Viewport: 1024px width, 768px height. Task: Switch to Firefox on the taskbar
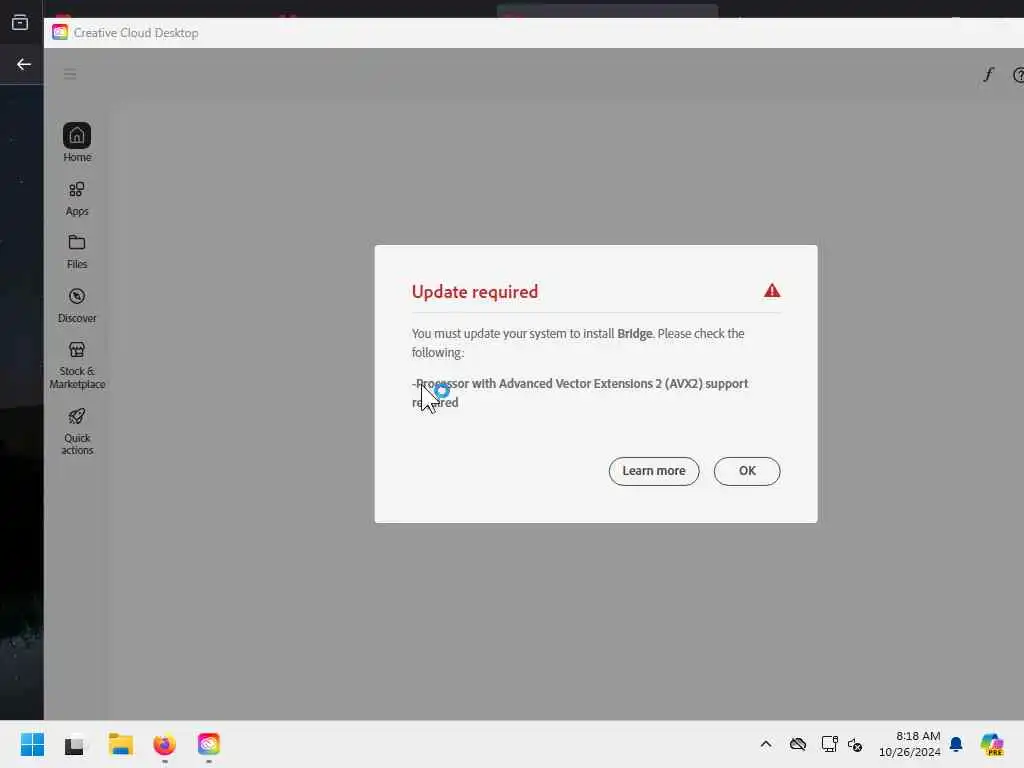click(165, 744)
